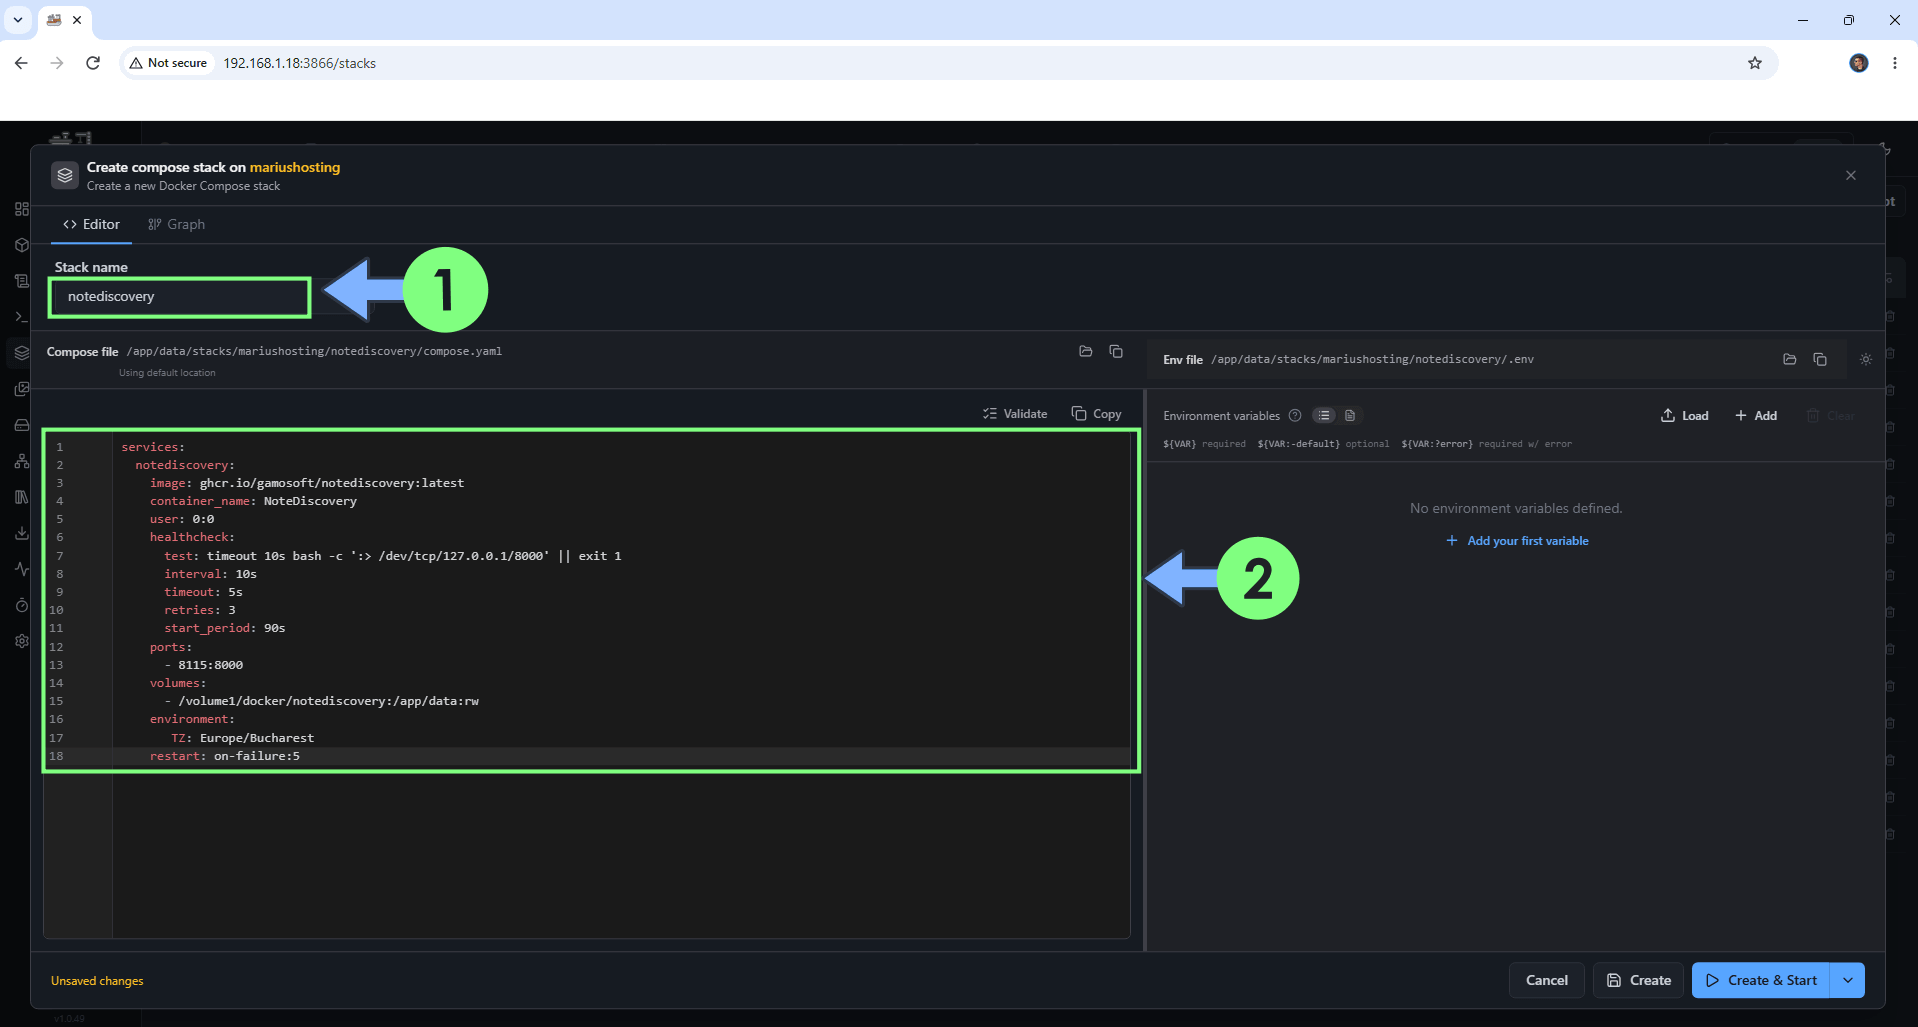Open the activity pulse icon in sidebar

(x=22, y=569)
